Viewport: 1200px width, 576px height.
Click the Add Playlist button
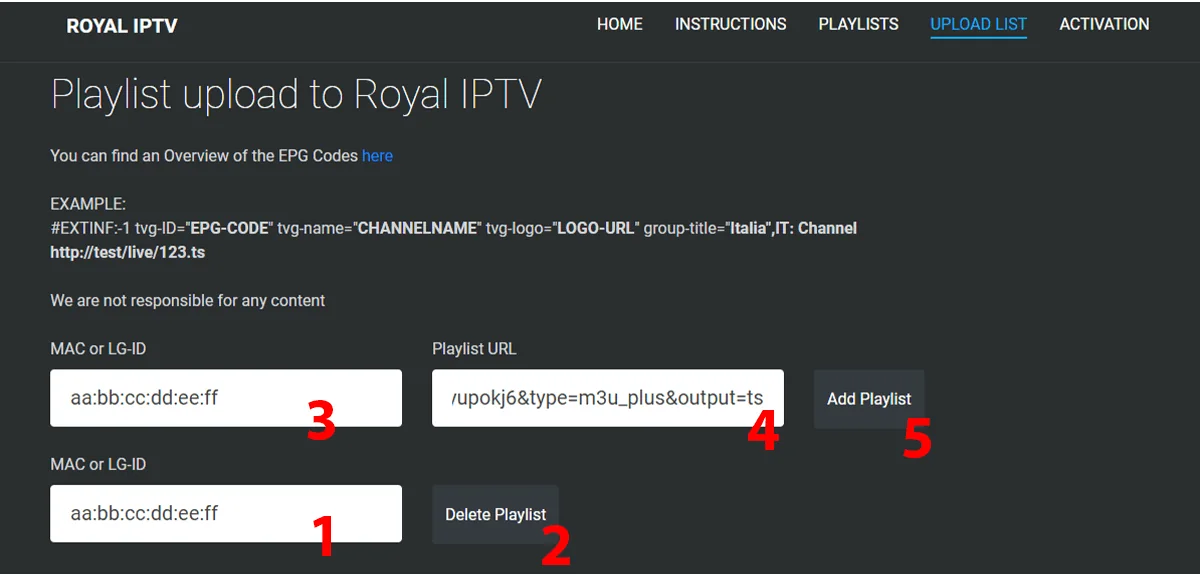(x=869, y=399)
